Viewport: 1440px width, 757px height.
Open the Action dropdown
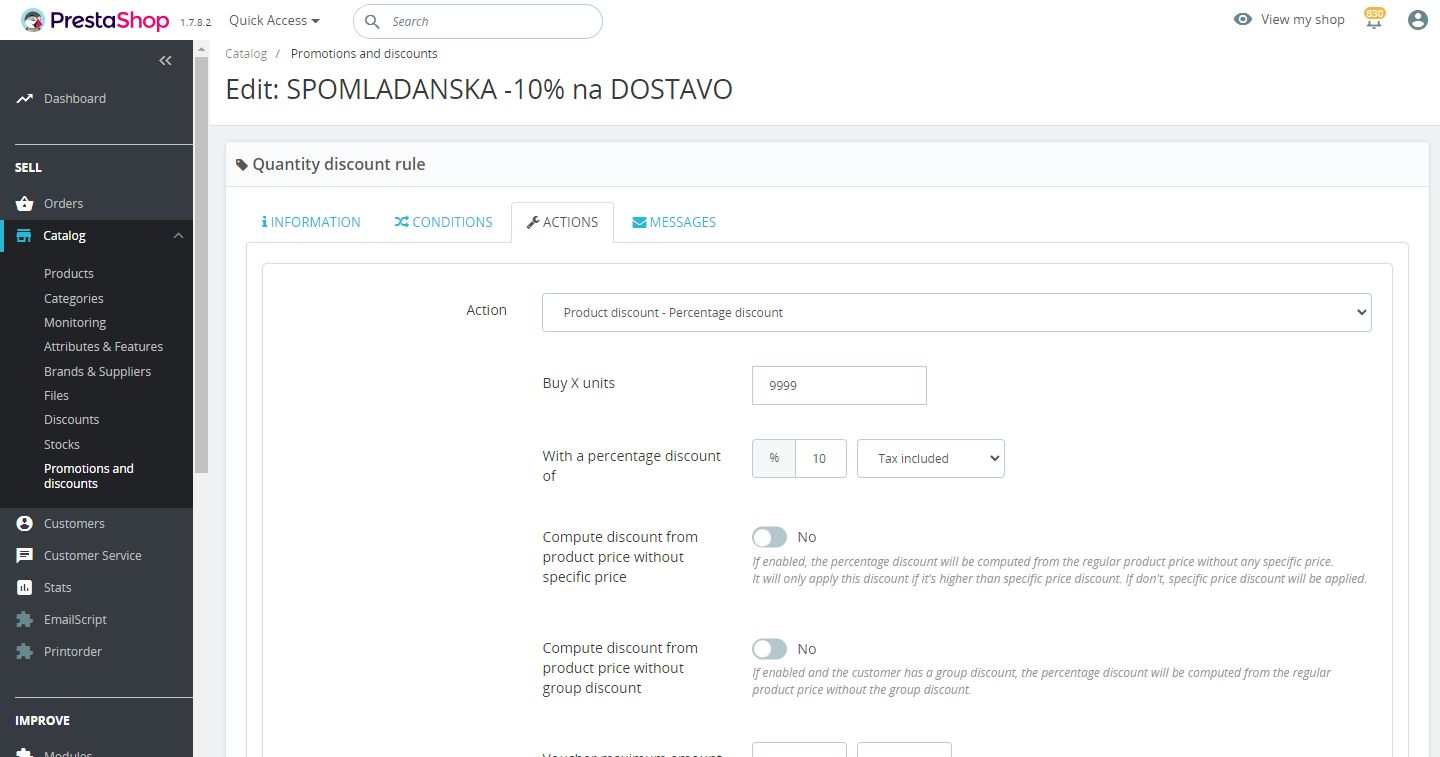tap(957, 312)
